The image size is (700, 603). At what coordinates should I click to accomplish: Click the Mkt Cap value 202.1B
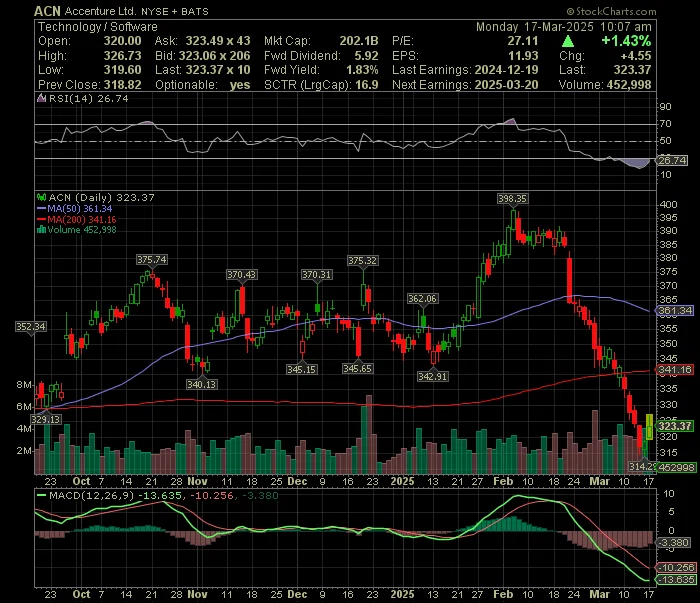(x=359, y=41)
